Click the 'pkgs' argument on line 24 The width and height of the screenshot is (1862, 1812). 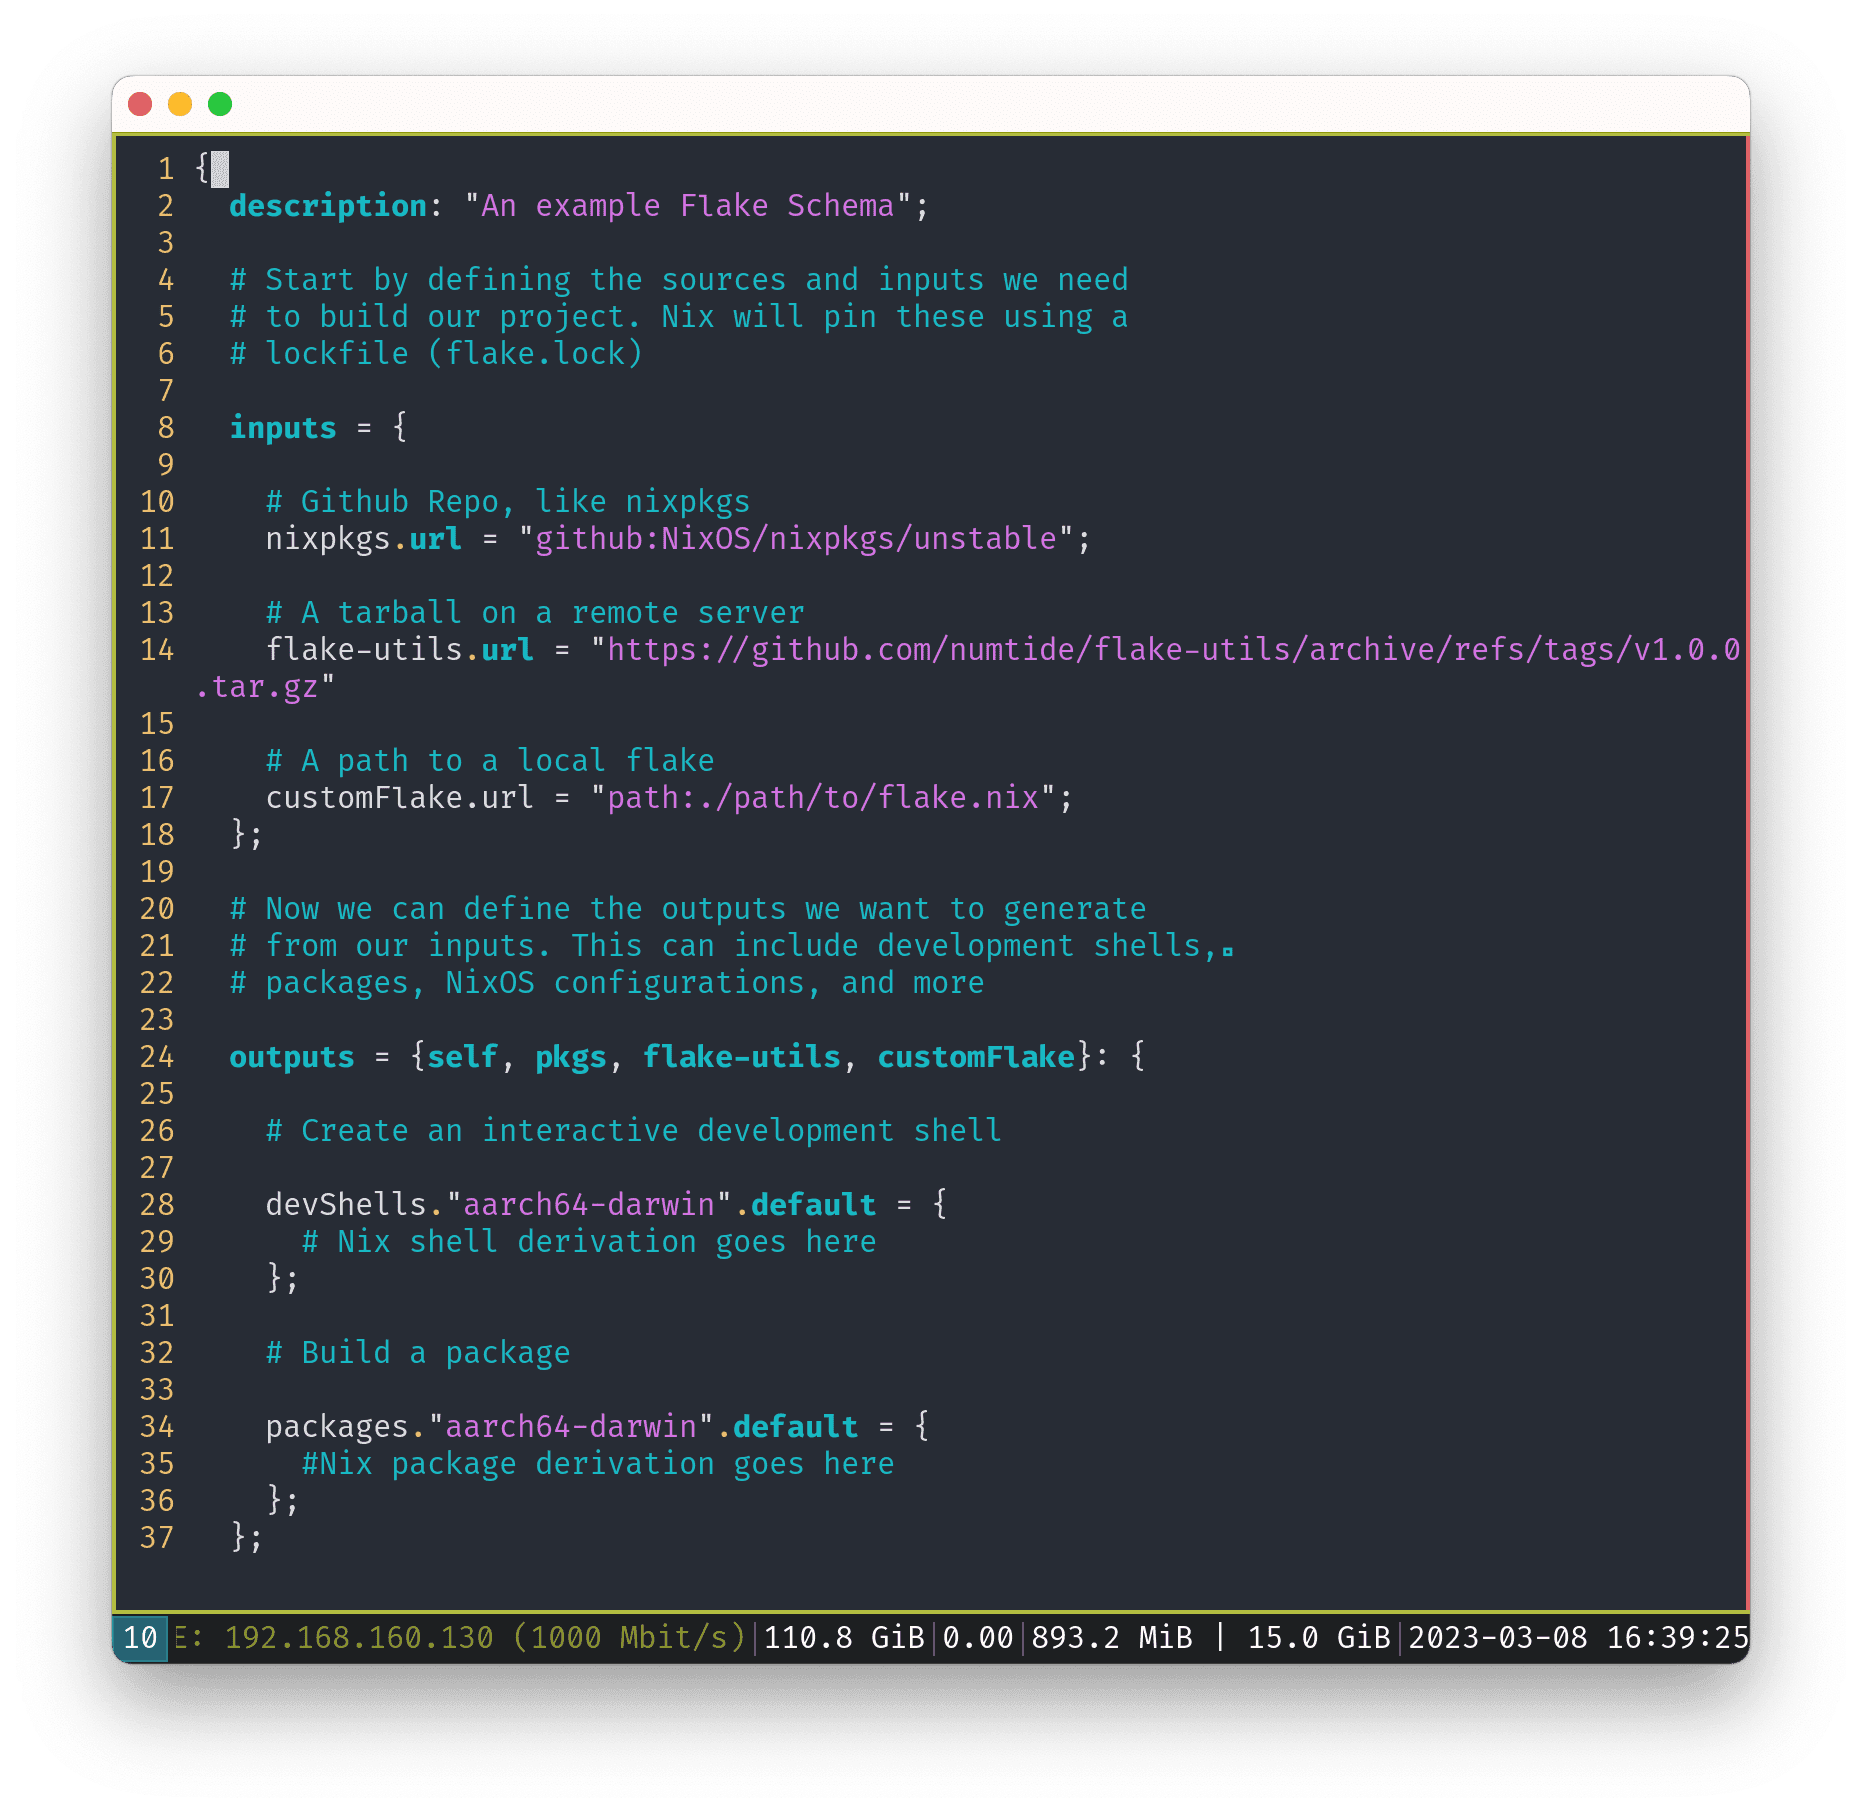[571, 1057]
